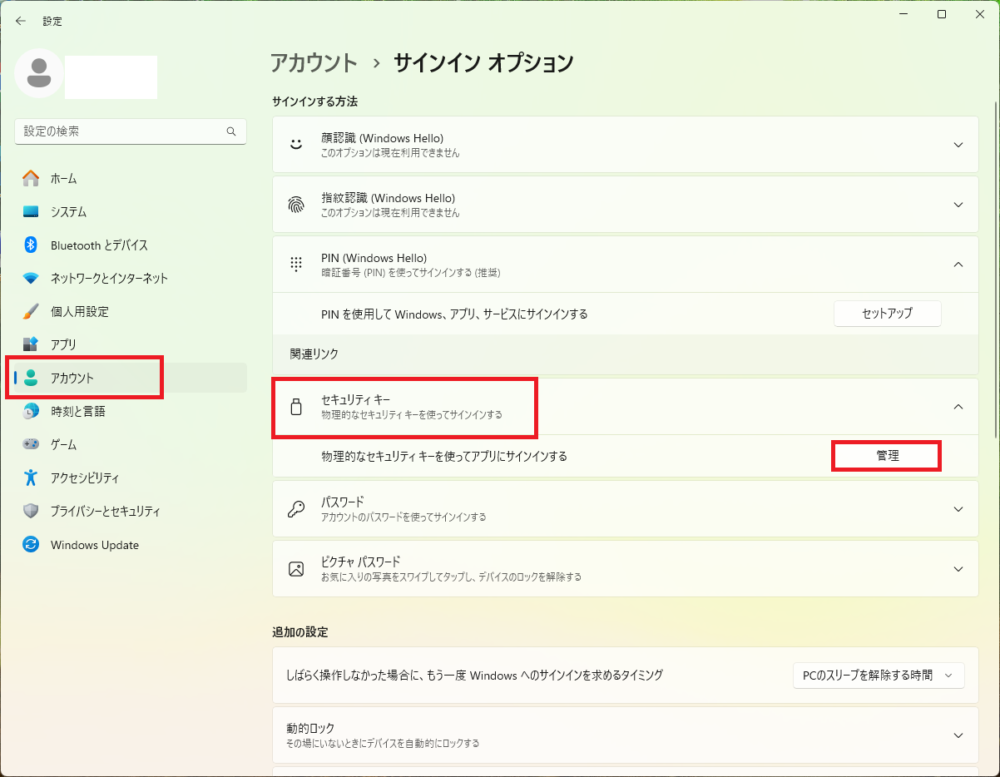The image size is (1000, 777).
Task: Collapse the PIN (Windows Hello) section
Action: click(x=957, y=265)
